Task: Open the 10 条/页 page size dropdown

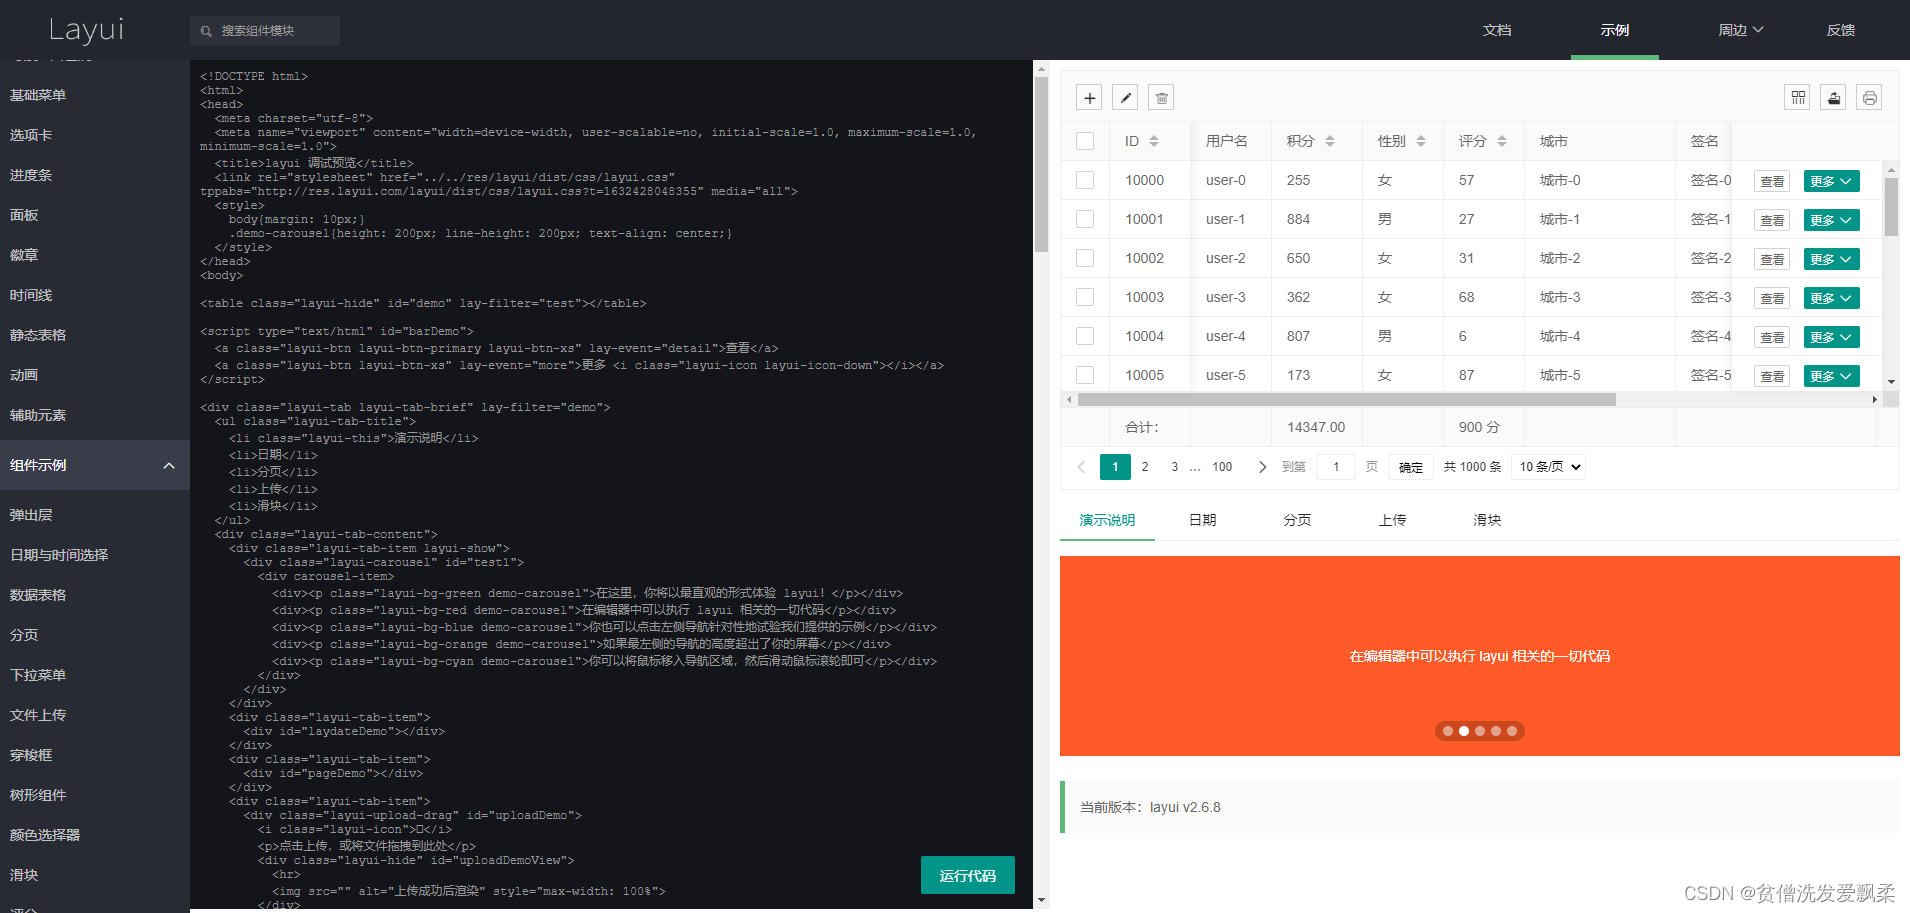Action: point(1548,467)
